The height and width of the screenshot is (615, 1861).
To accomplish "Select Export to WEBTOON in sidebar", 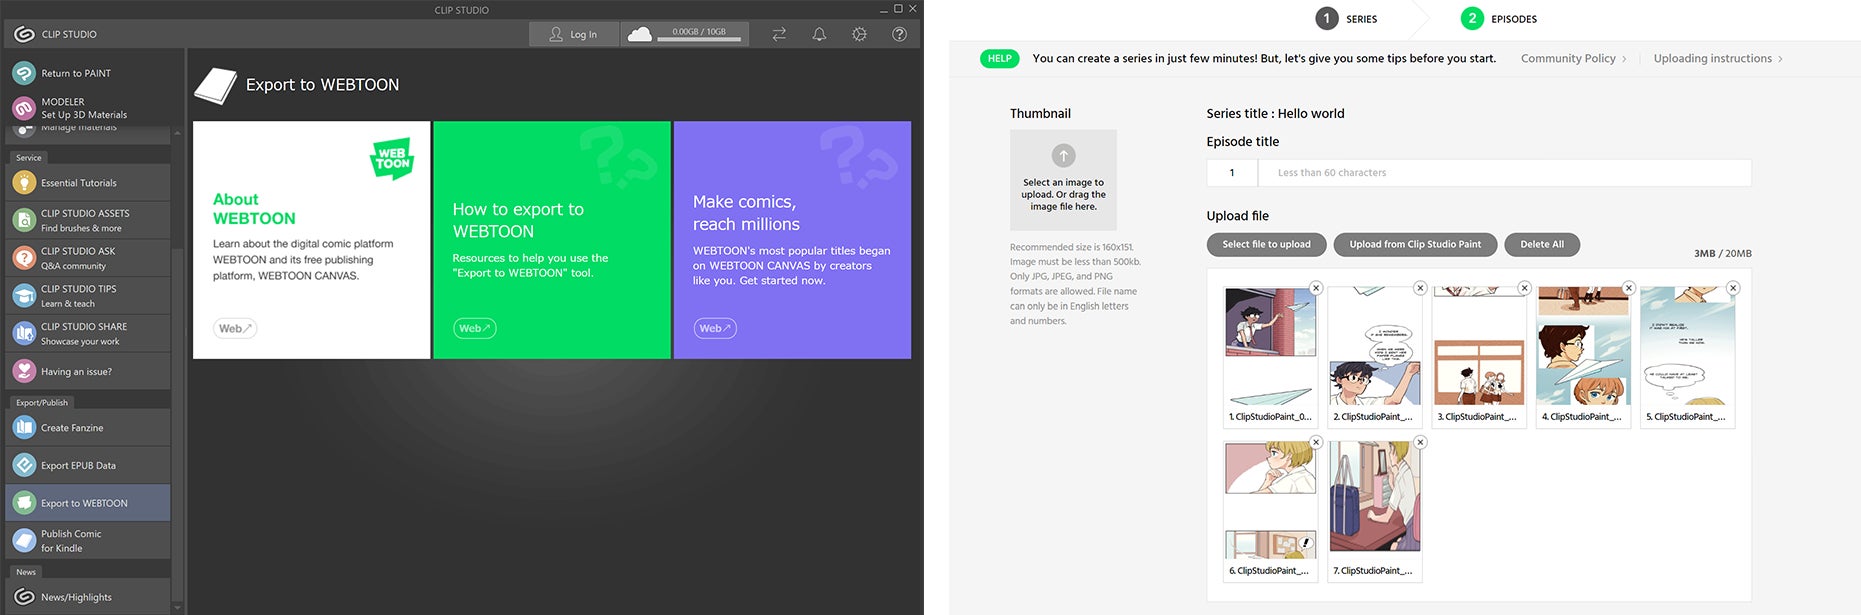I will [88, 503].
